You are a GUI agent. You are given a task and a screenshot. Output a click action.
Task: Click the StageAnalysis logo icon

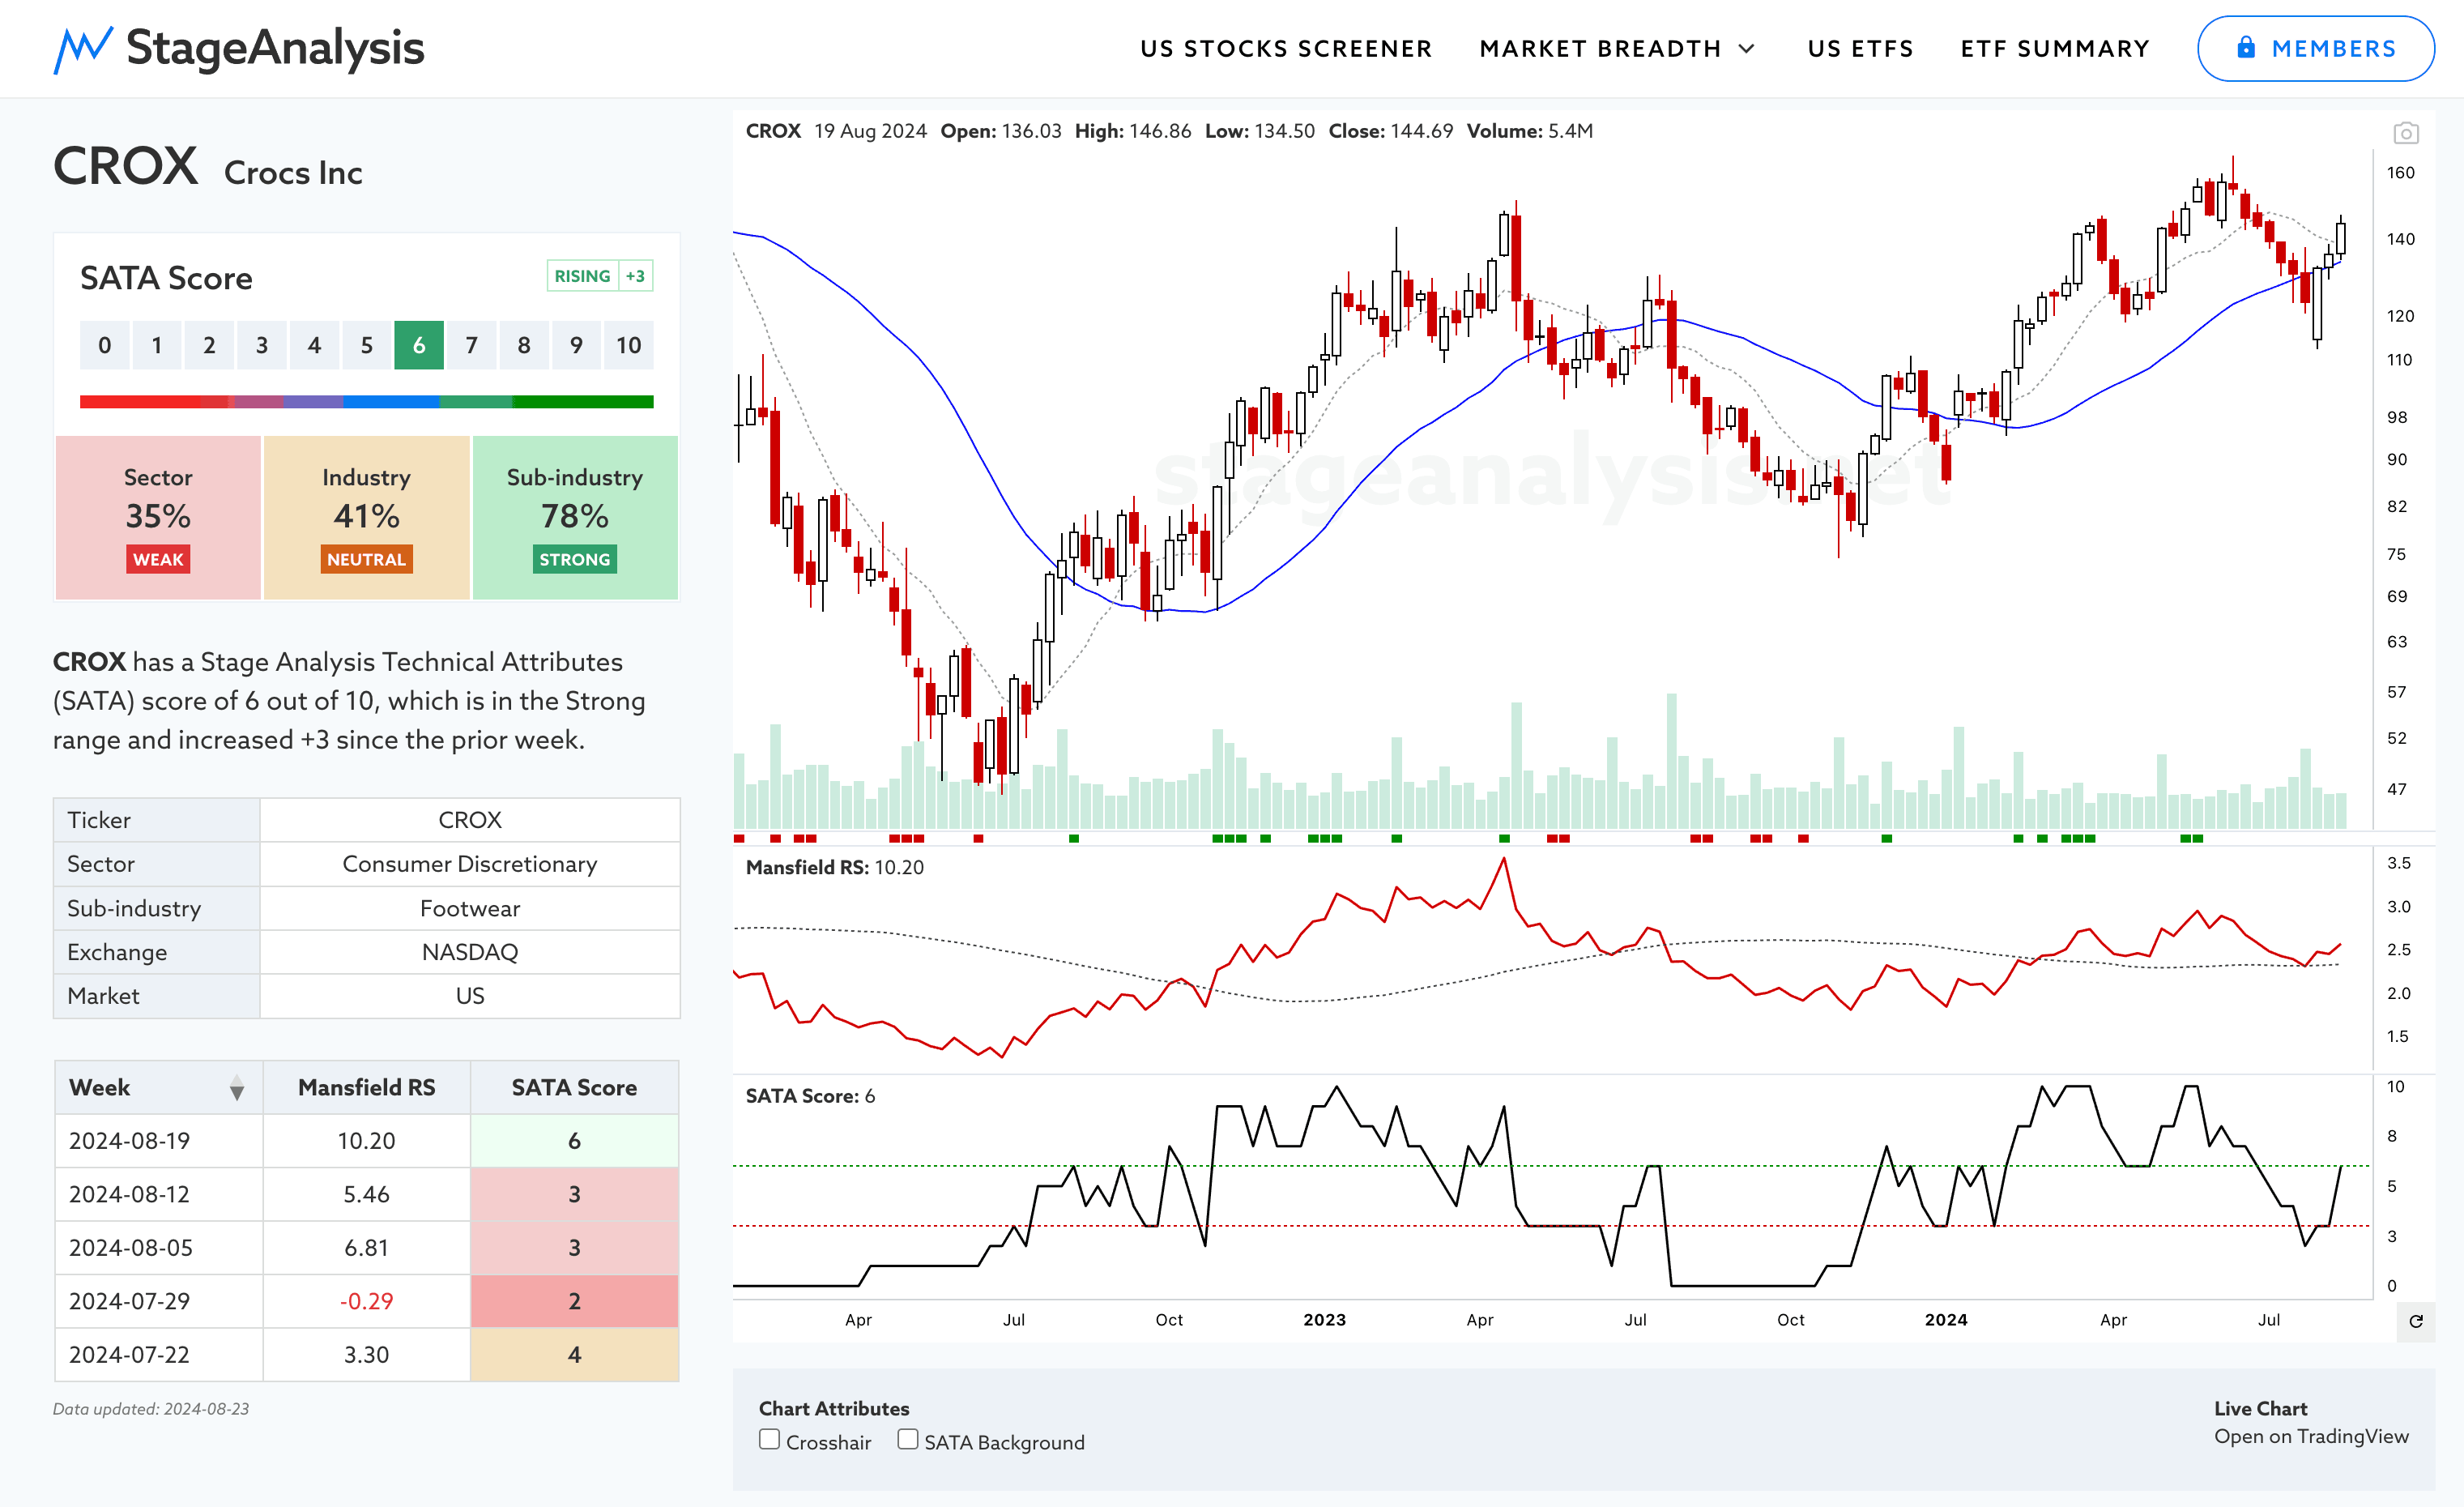[82, 50]
